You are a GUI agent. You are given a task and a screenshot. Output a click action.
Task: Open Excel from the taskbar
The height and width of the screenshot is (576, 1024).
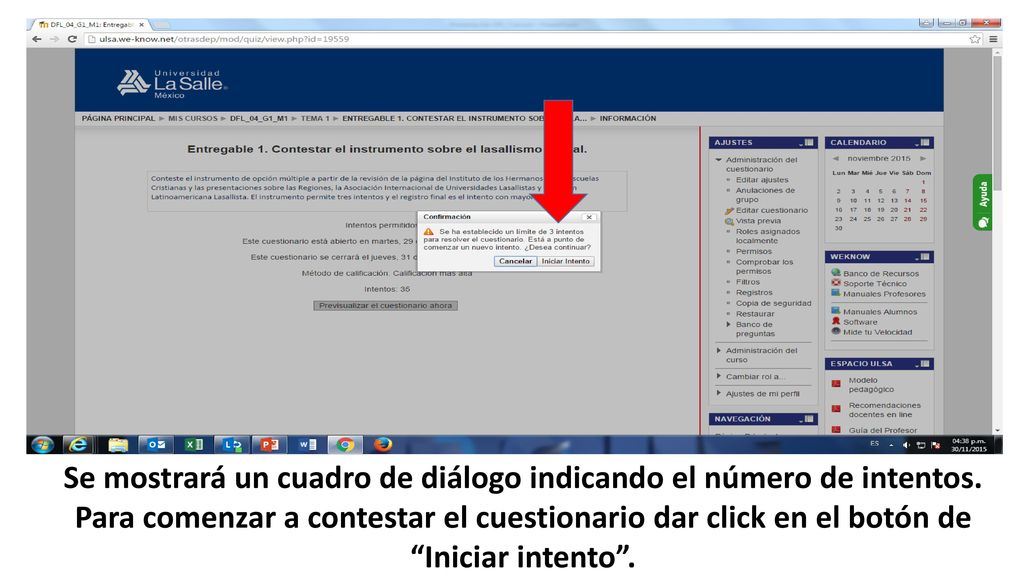[194, 445]
